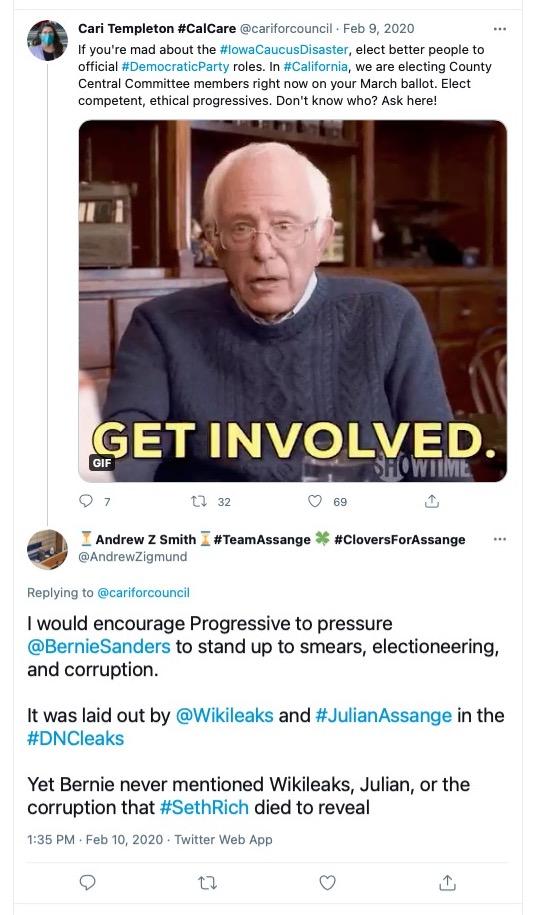Share Cari Templeton's tweet
536x915 pixels.
click(432, 501)
